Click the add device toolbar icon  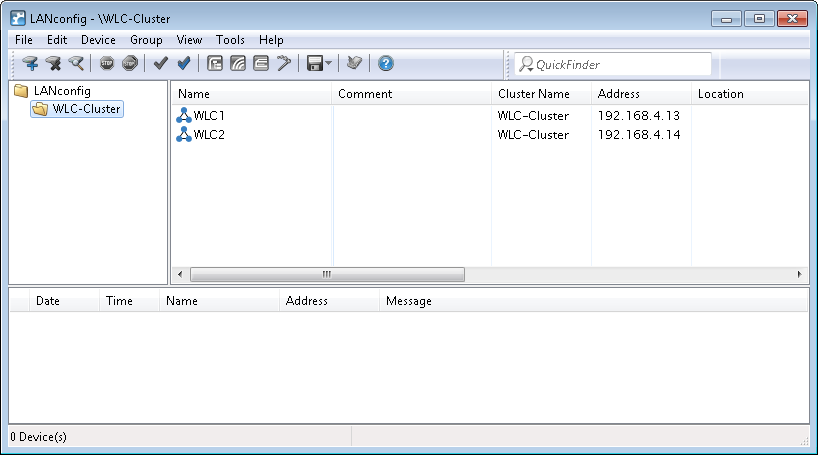31,64
